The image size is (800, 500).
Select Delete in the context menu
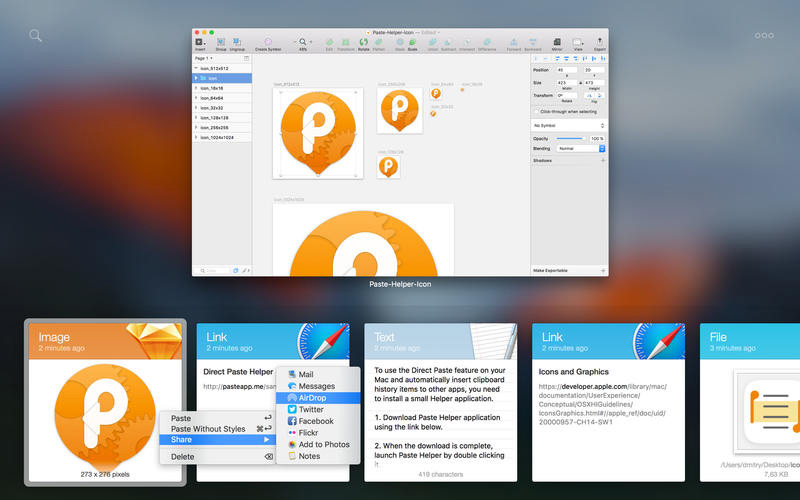[x=183, y=456]
